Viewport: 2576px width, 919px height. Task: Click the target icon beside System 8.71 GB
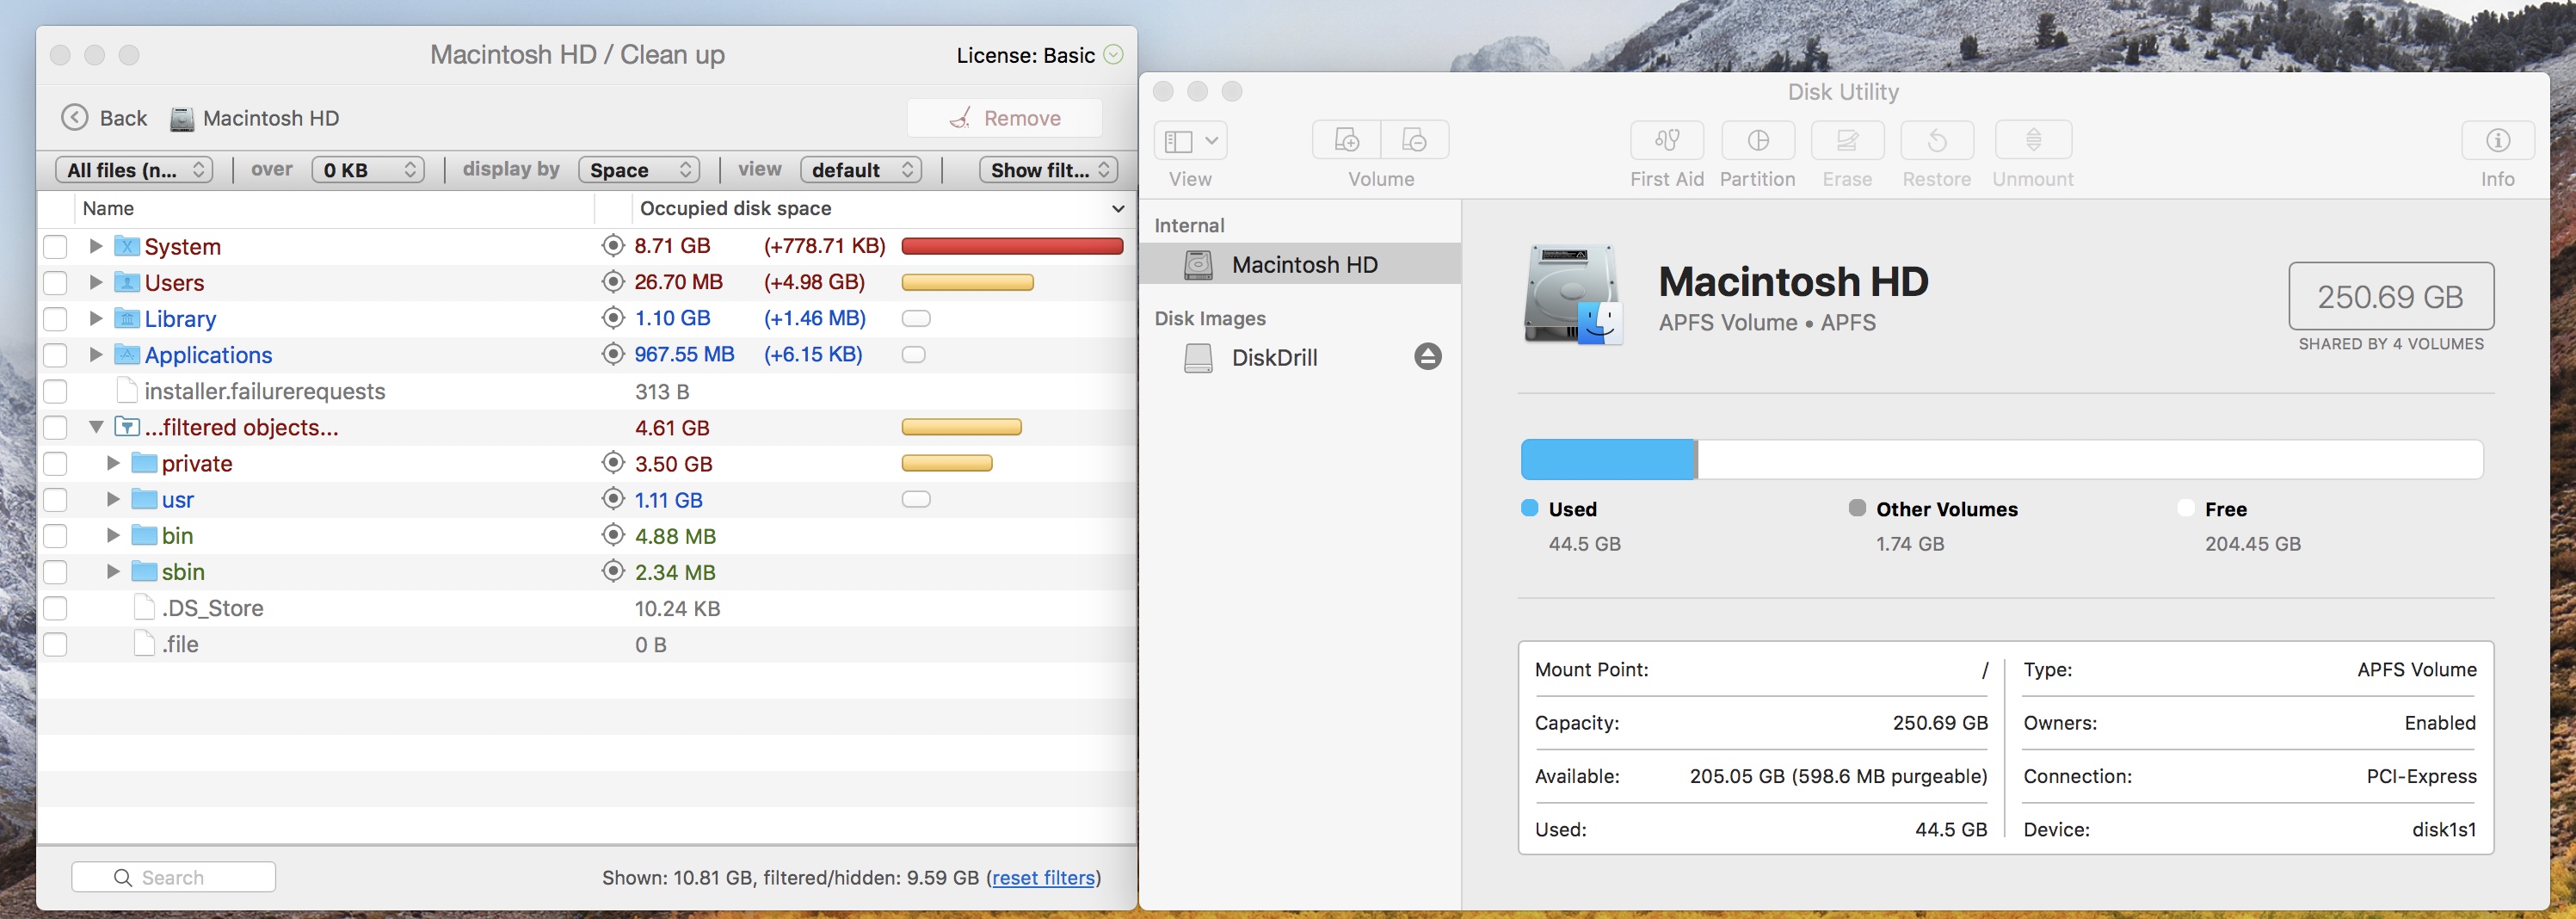613,245
